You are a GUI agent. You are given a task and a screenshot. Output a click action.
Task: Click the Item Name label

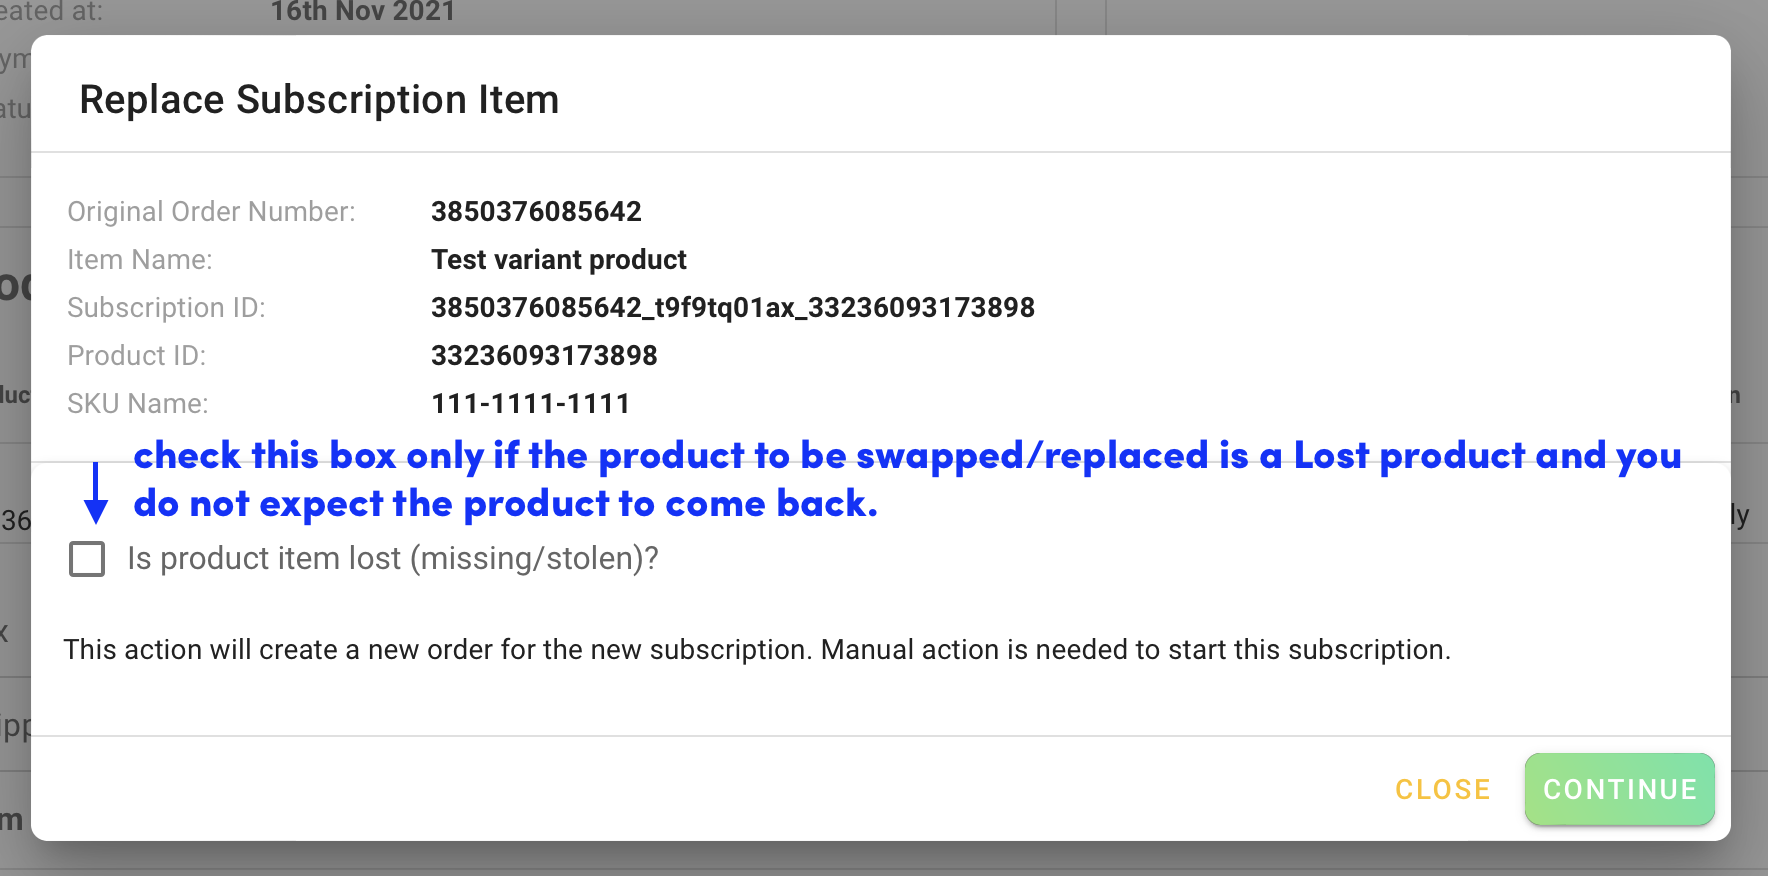[140, 260]
